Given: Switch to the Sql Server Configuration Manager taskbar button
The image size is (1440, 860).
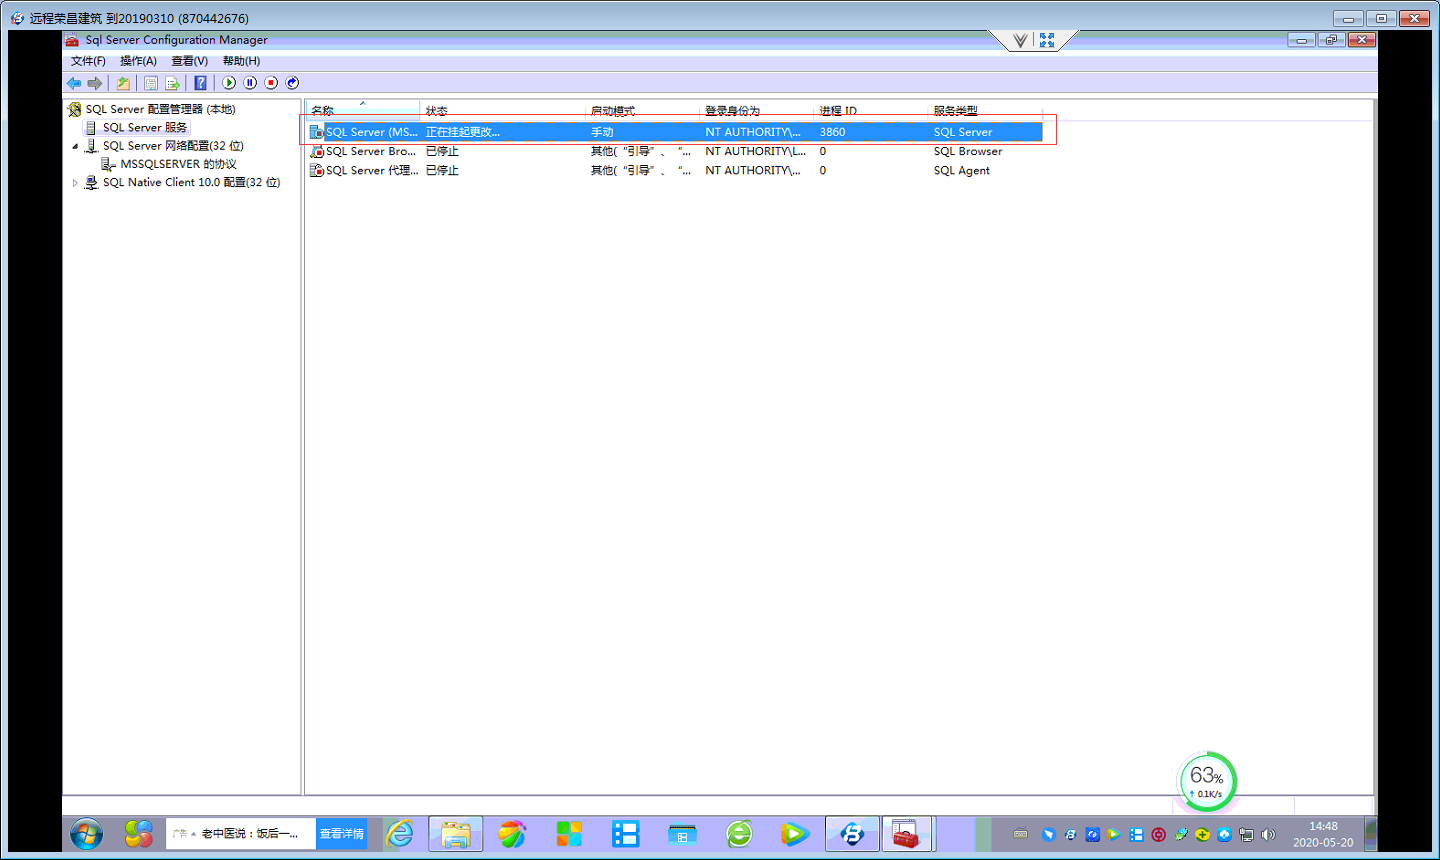Looking at the screenshot, I should (907, 833).
